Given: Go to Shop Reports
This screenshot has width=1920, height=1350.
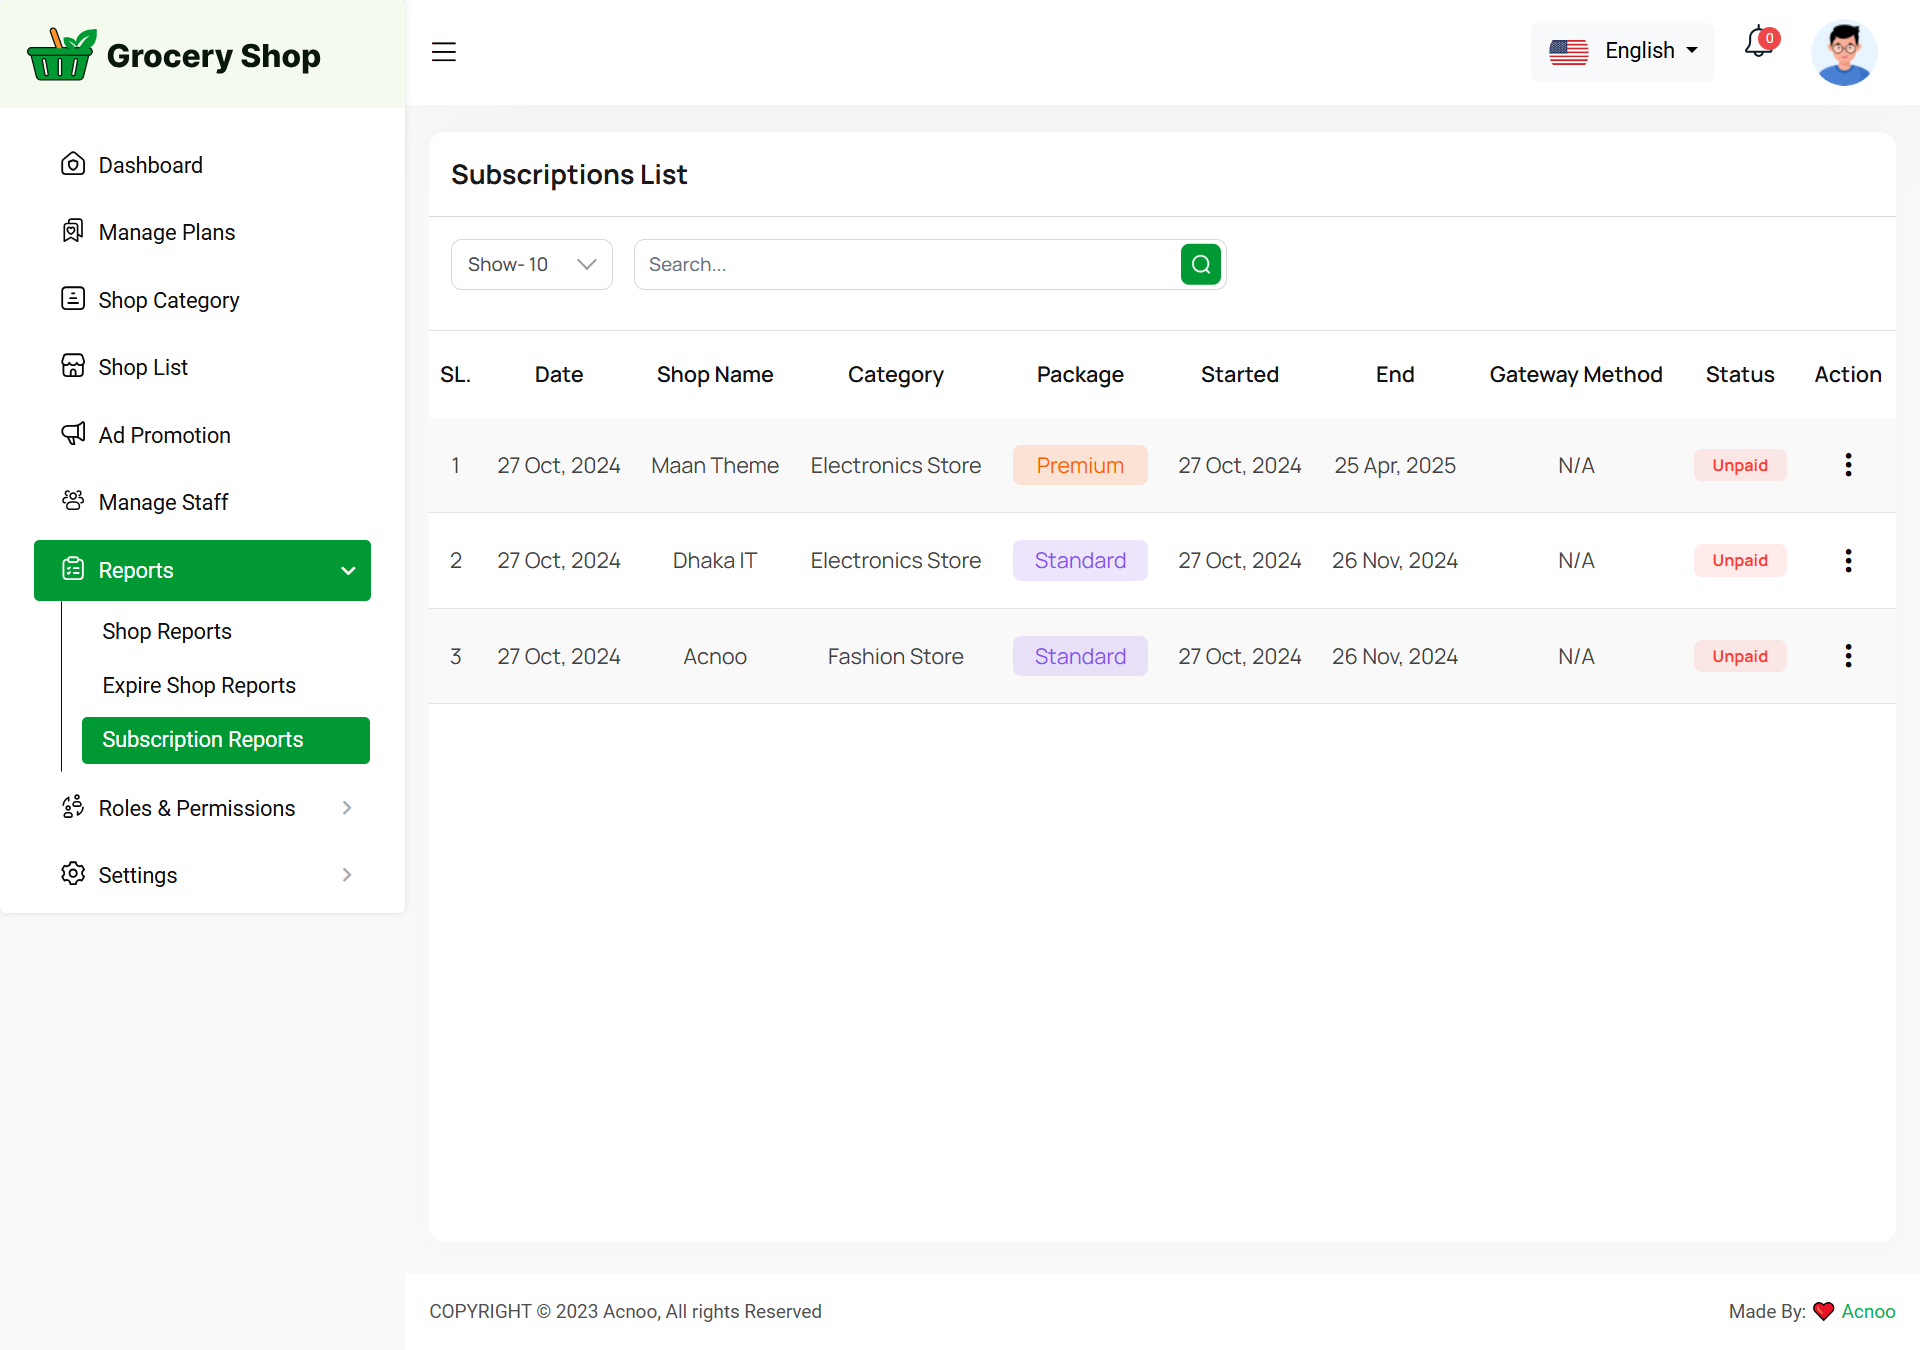Looking at the screenshot, I should [167, 631].
